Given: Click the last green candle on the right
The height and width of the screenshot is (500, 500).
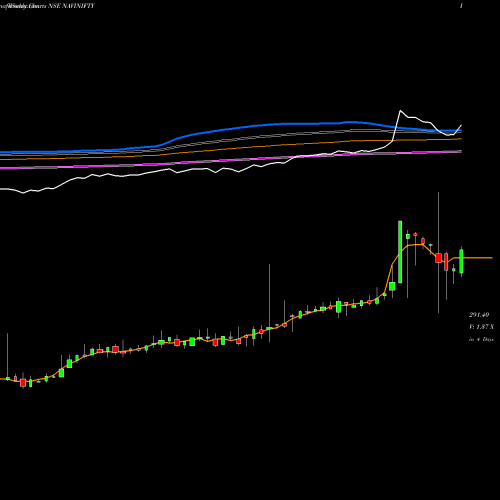Looking at the screenshot, I should 461,261.
